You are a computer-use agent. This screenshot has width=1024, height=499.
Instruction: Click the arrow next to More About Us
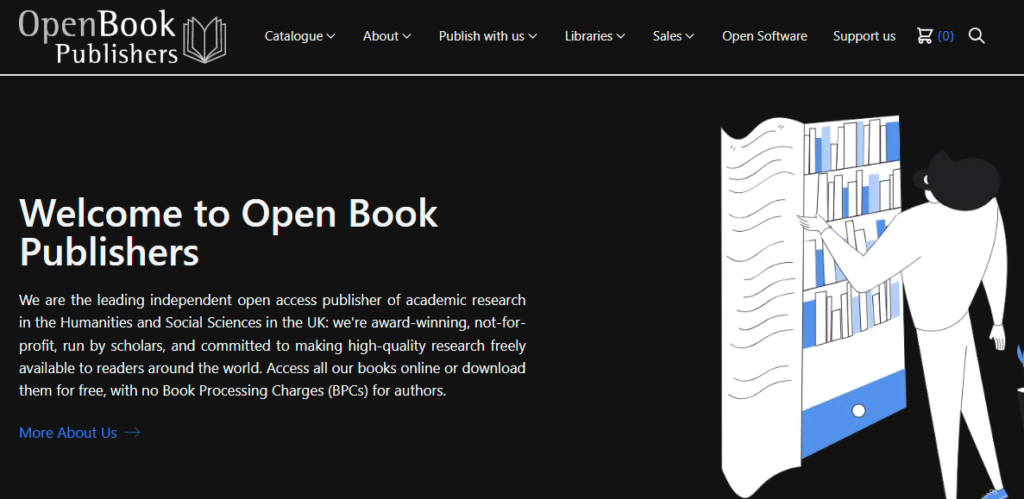[x=133, y=432]
